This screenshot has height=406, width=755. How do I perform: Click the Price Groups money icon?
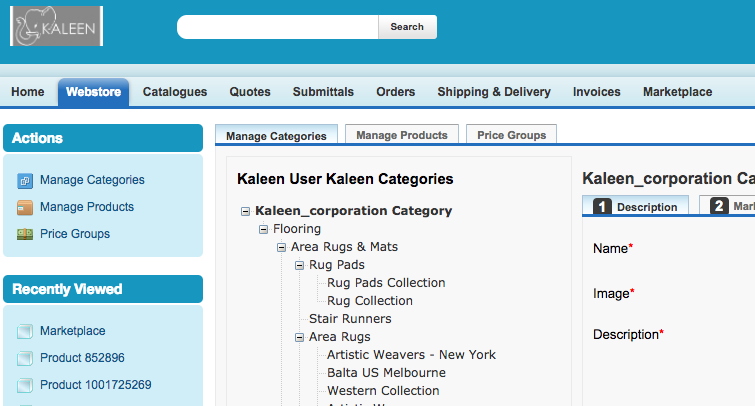[25, 234]
